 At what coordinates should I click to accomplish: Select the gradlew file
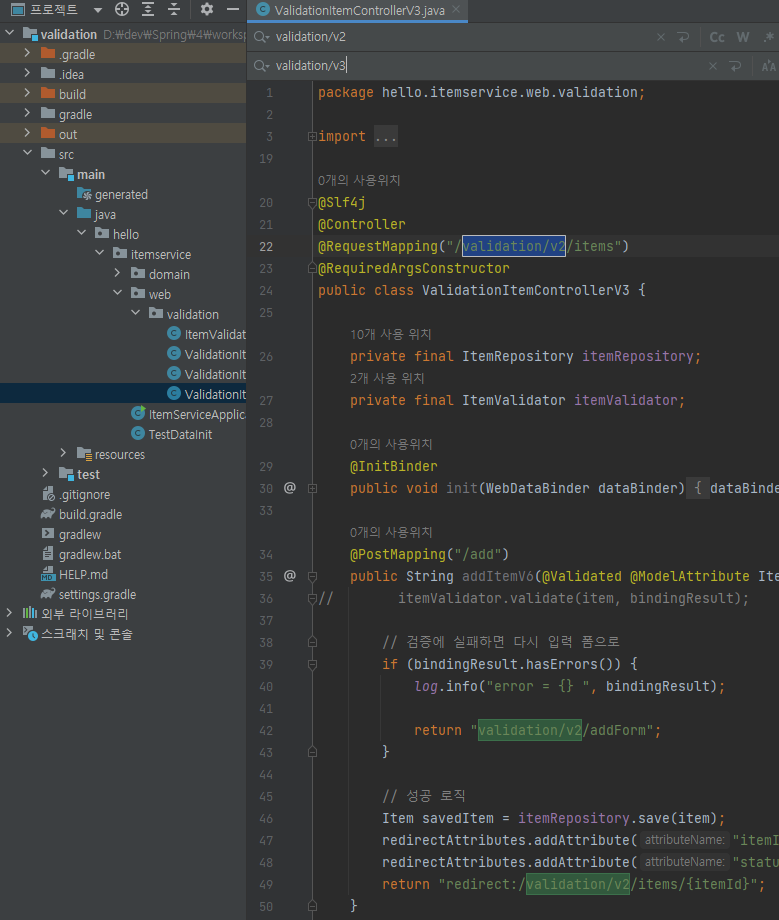71,535
